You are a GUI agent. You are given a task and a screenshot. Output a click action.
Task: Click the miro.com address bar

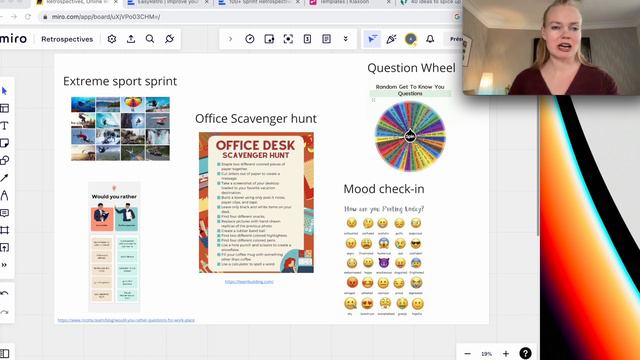coord(245,17)
